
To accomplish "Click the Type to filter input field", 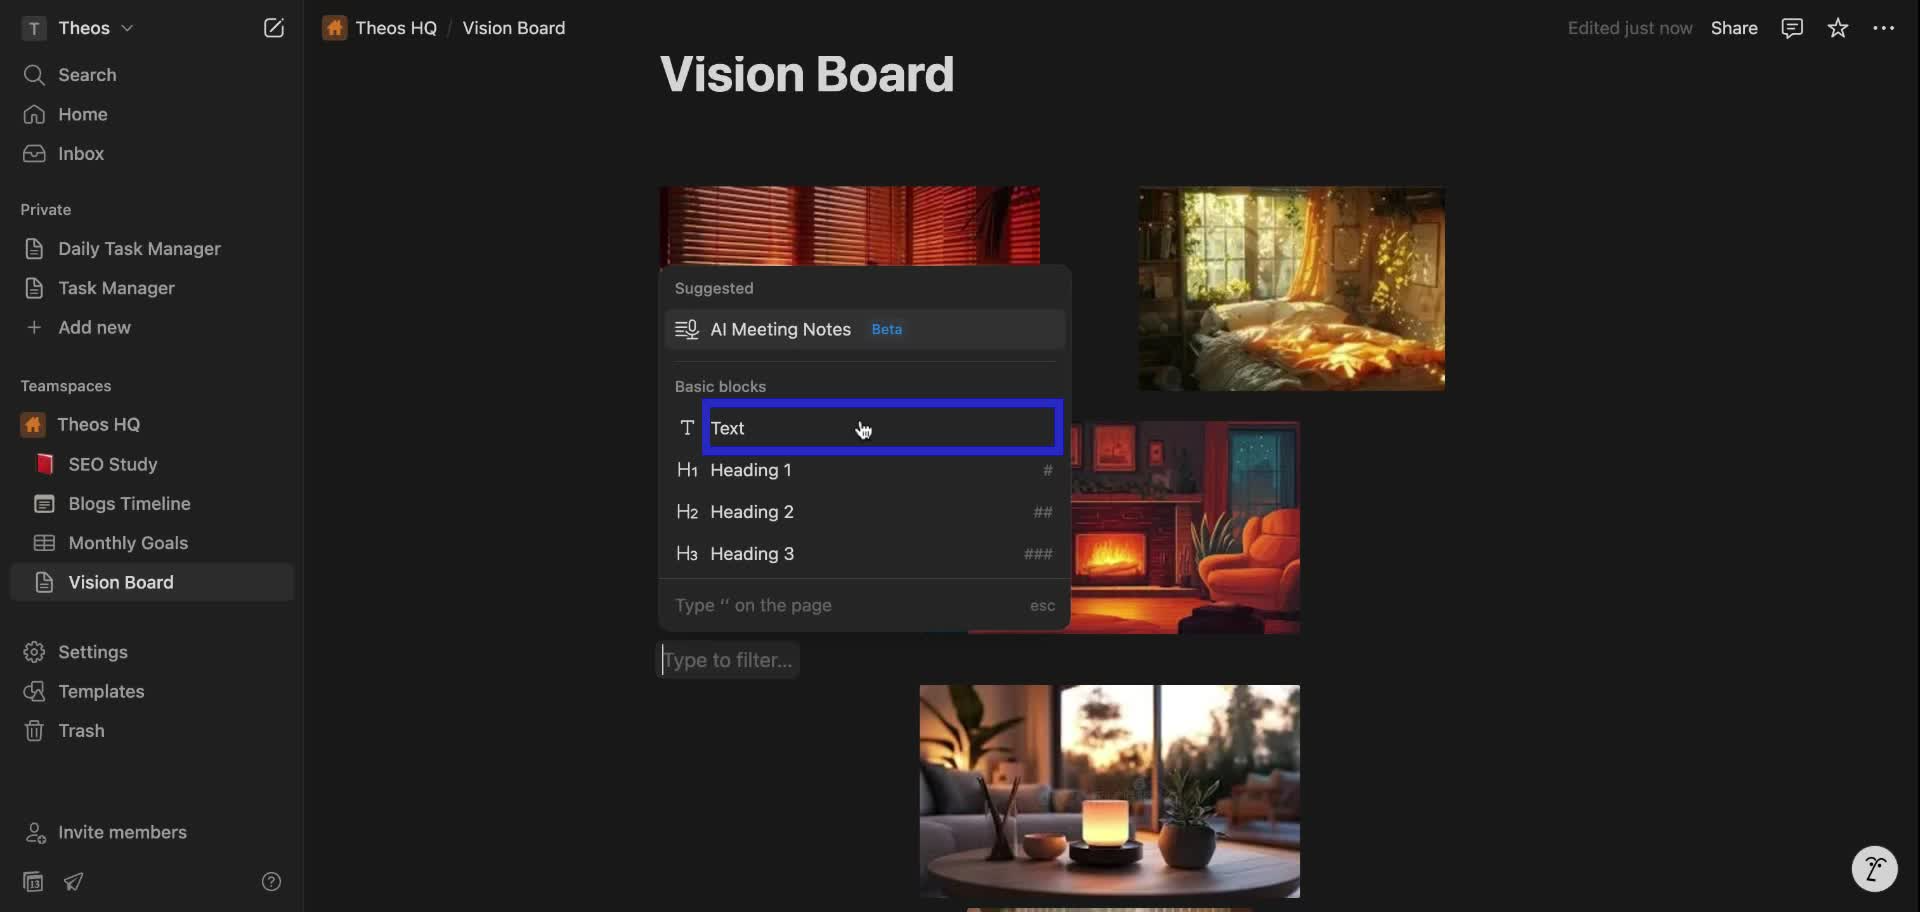I will pyautogui.click(x=728, y=660).
